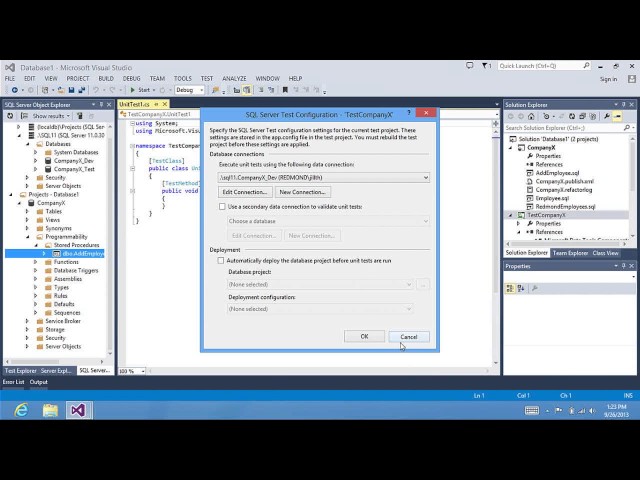Click the Navigate Backward toolbar icon
Image resolution: width=640 pixels, height=480 pixels.
coord(15,90)
